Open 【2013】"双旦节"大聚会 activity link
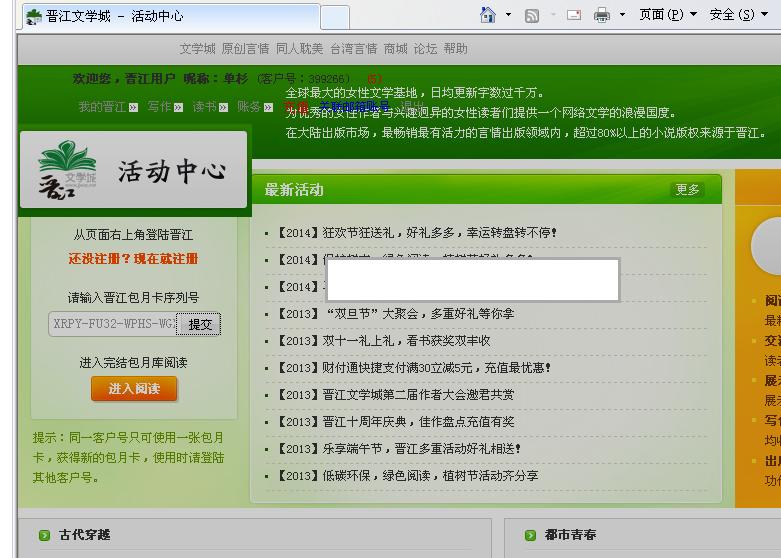Viewport: 781px width, 558px height. coord(393,314)
